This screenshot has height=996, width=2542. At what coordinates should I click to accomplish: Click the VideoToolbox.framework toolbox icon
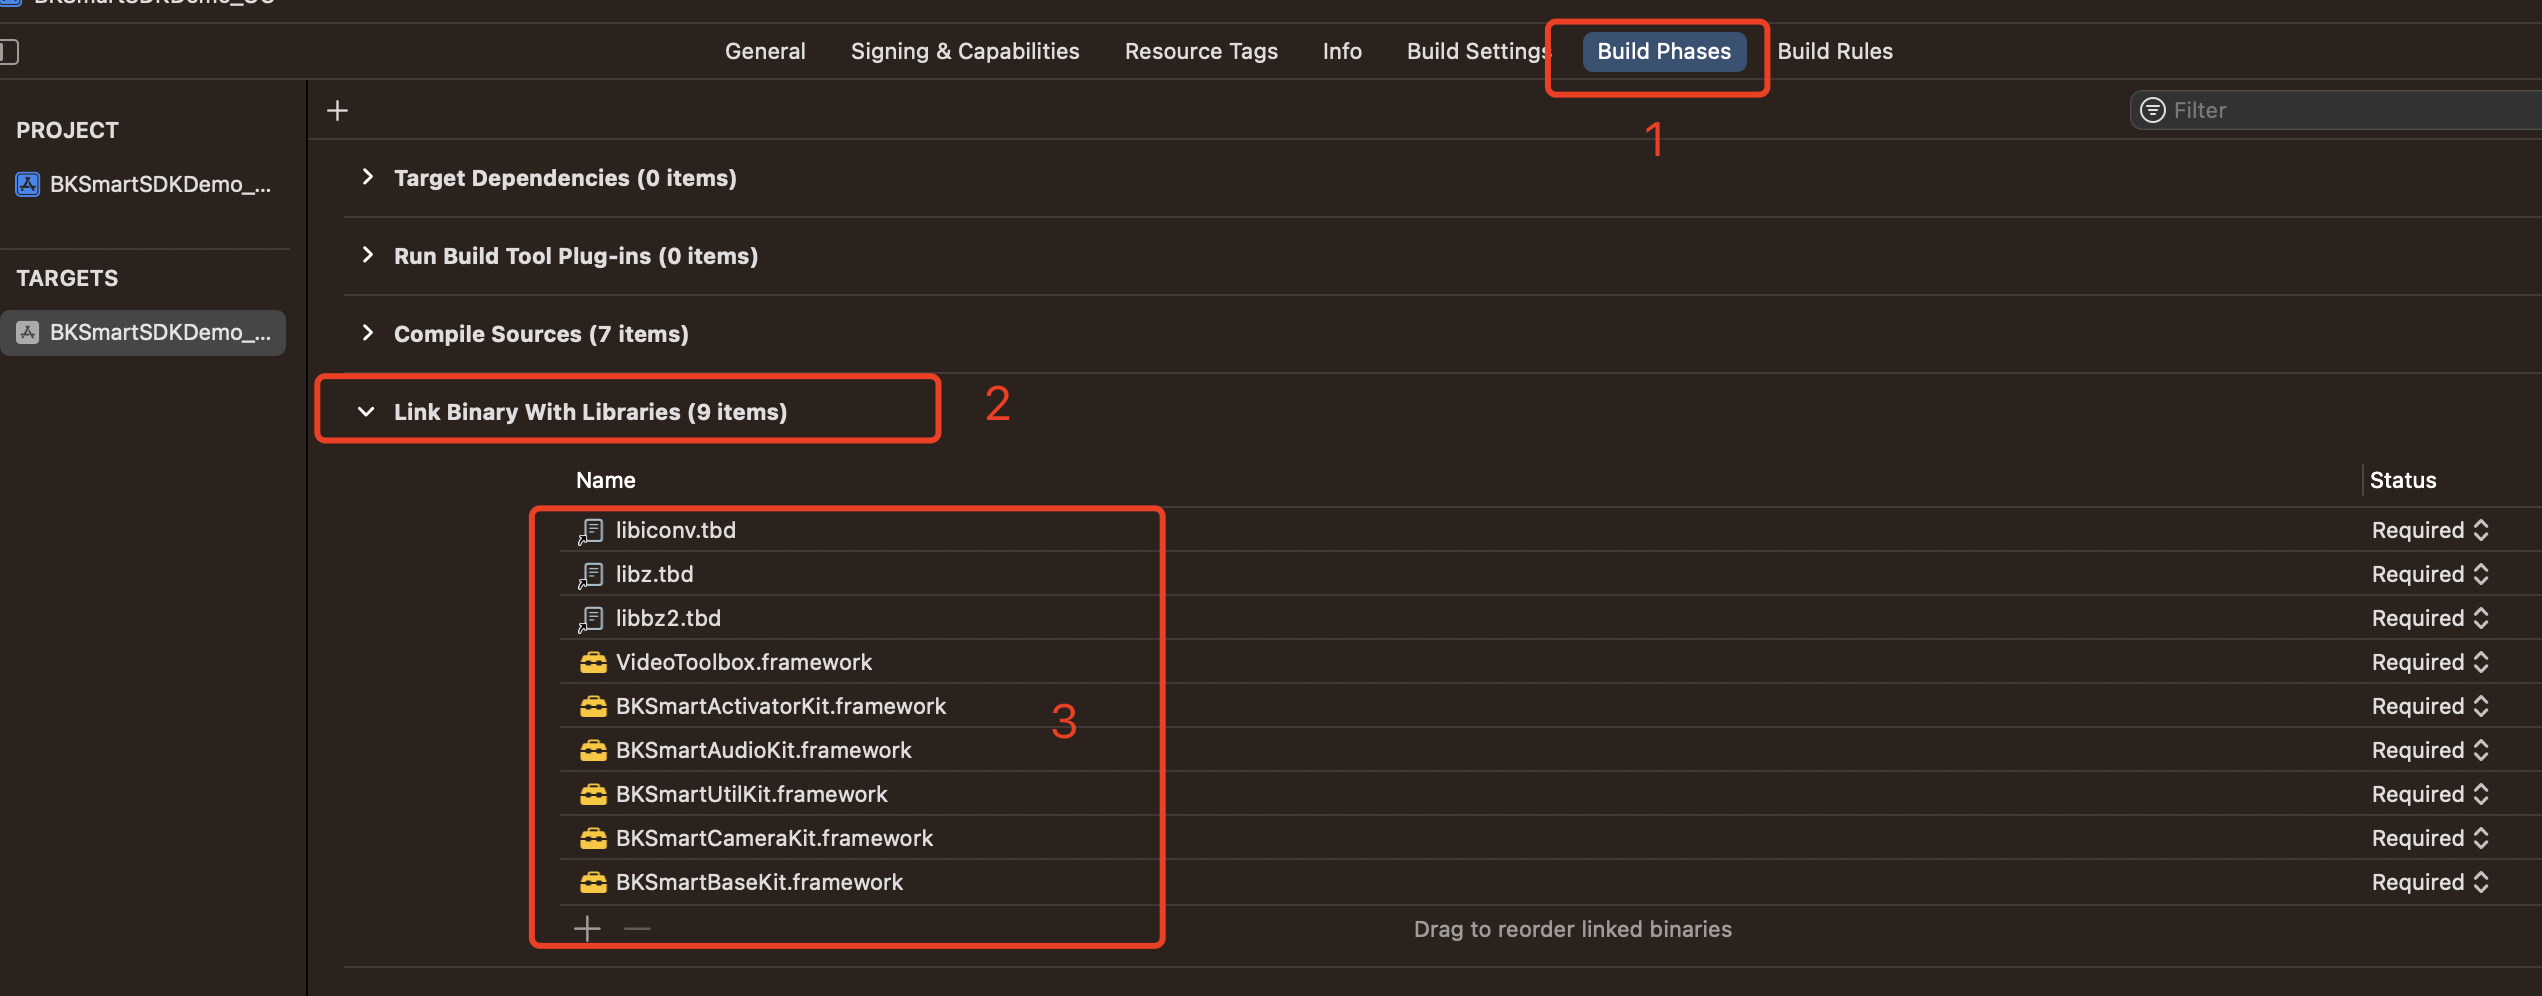click(593, 662)
